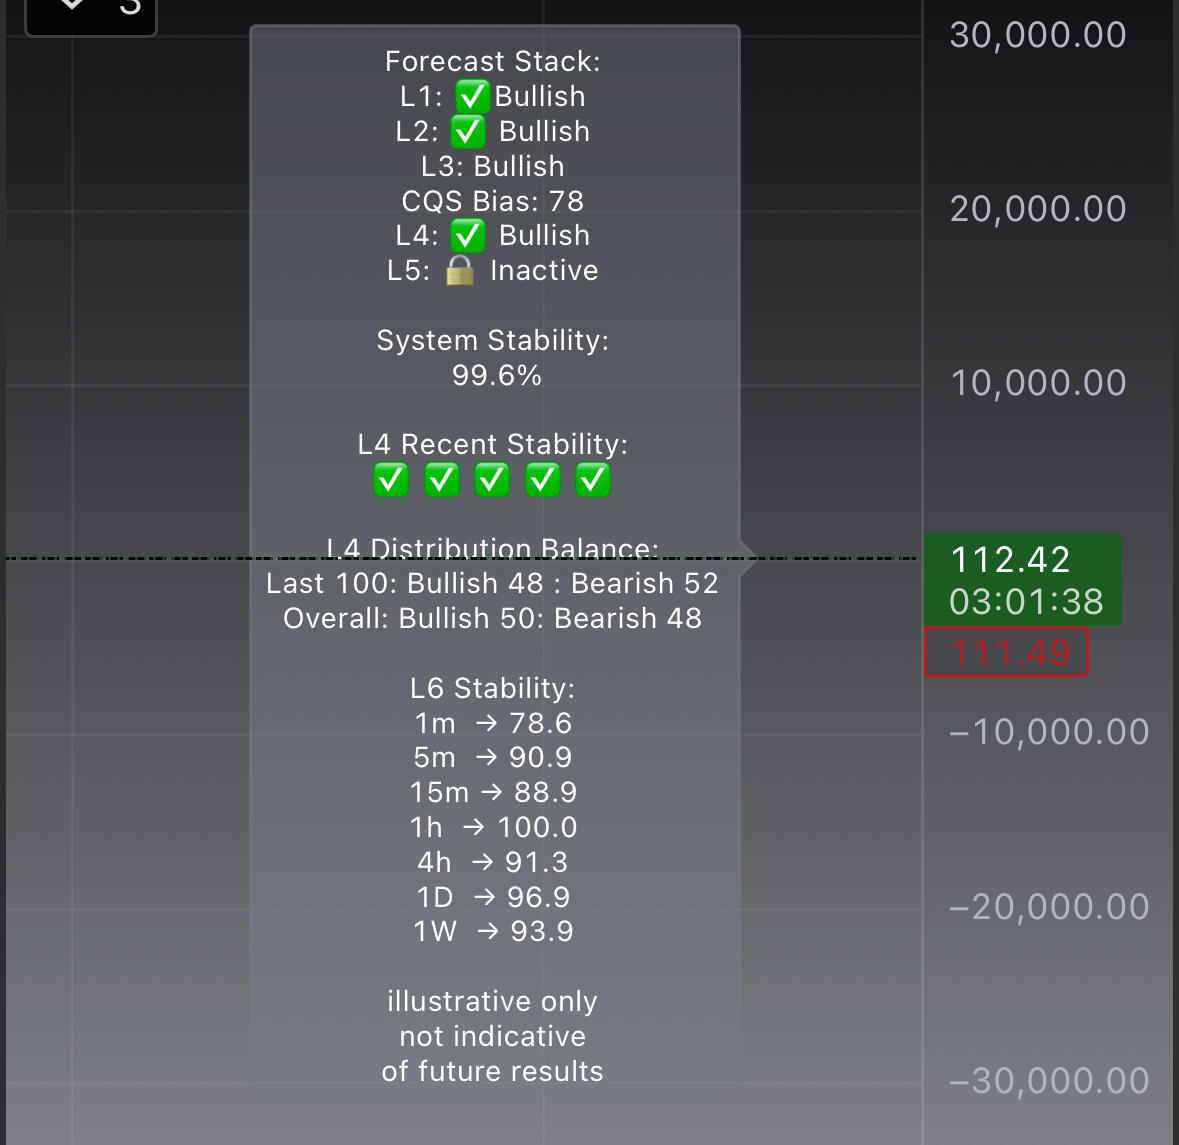The image size is (1179, 1145).
Task: Click the System Stability 99.6% value
Action: [x=496, y=376]
